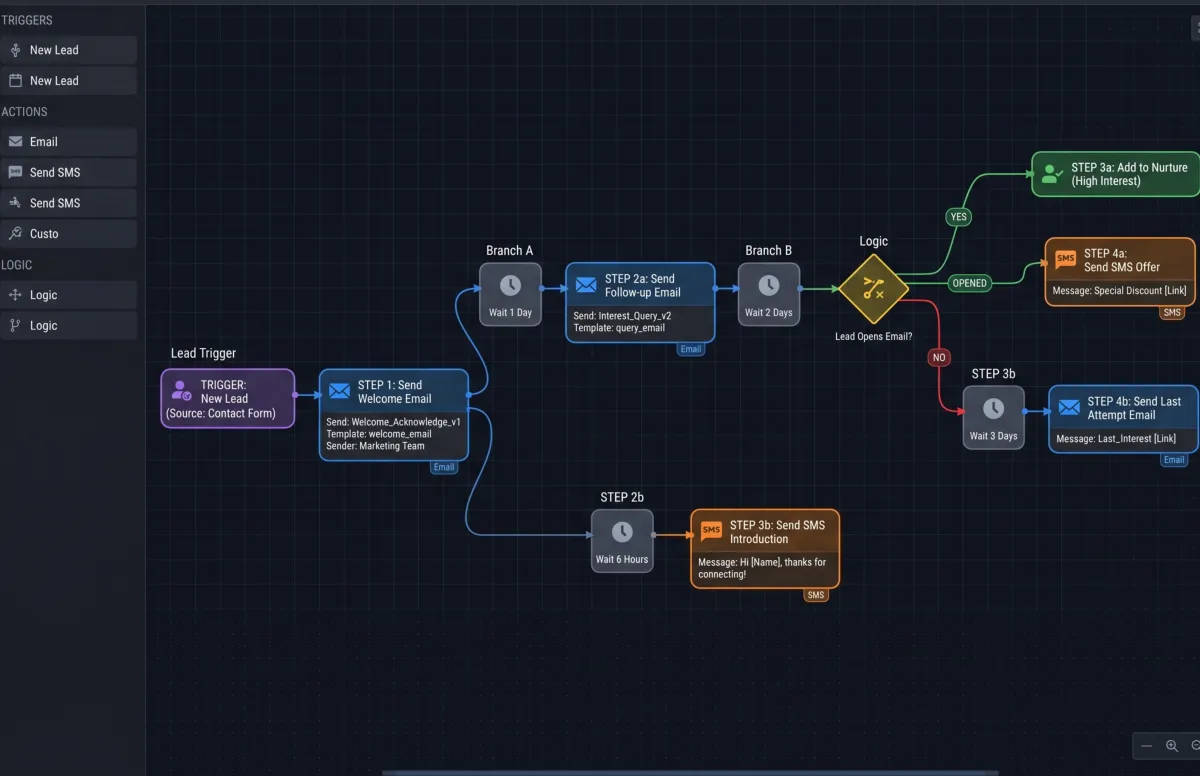
Task: Click 'Message: Hi [Name], thanks for connecting!' text
Action: (x=762, y=568)
